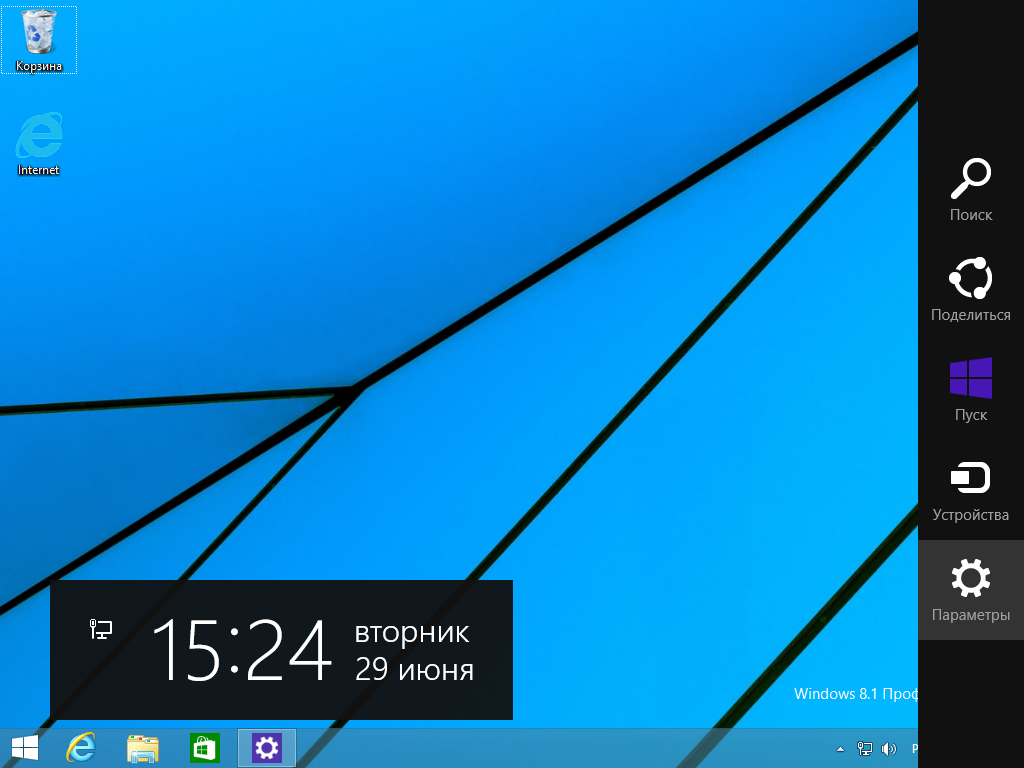Open the volume speaker icon in tray
This screenshot has width=1024, height=768.
pos(888,748)
